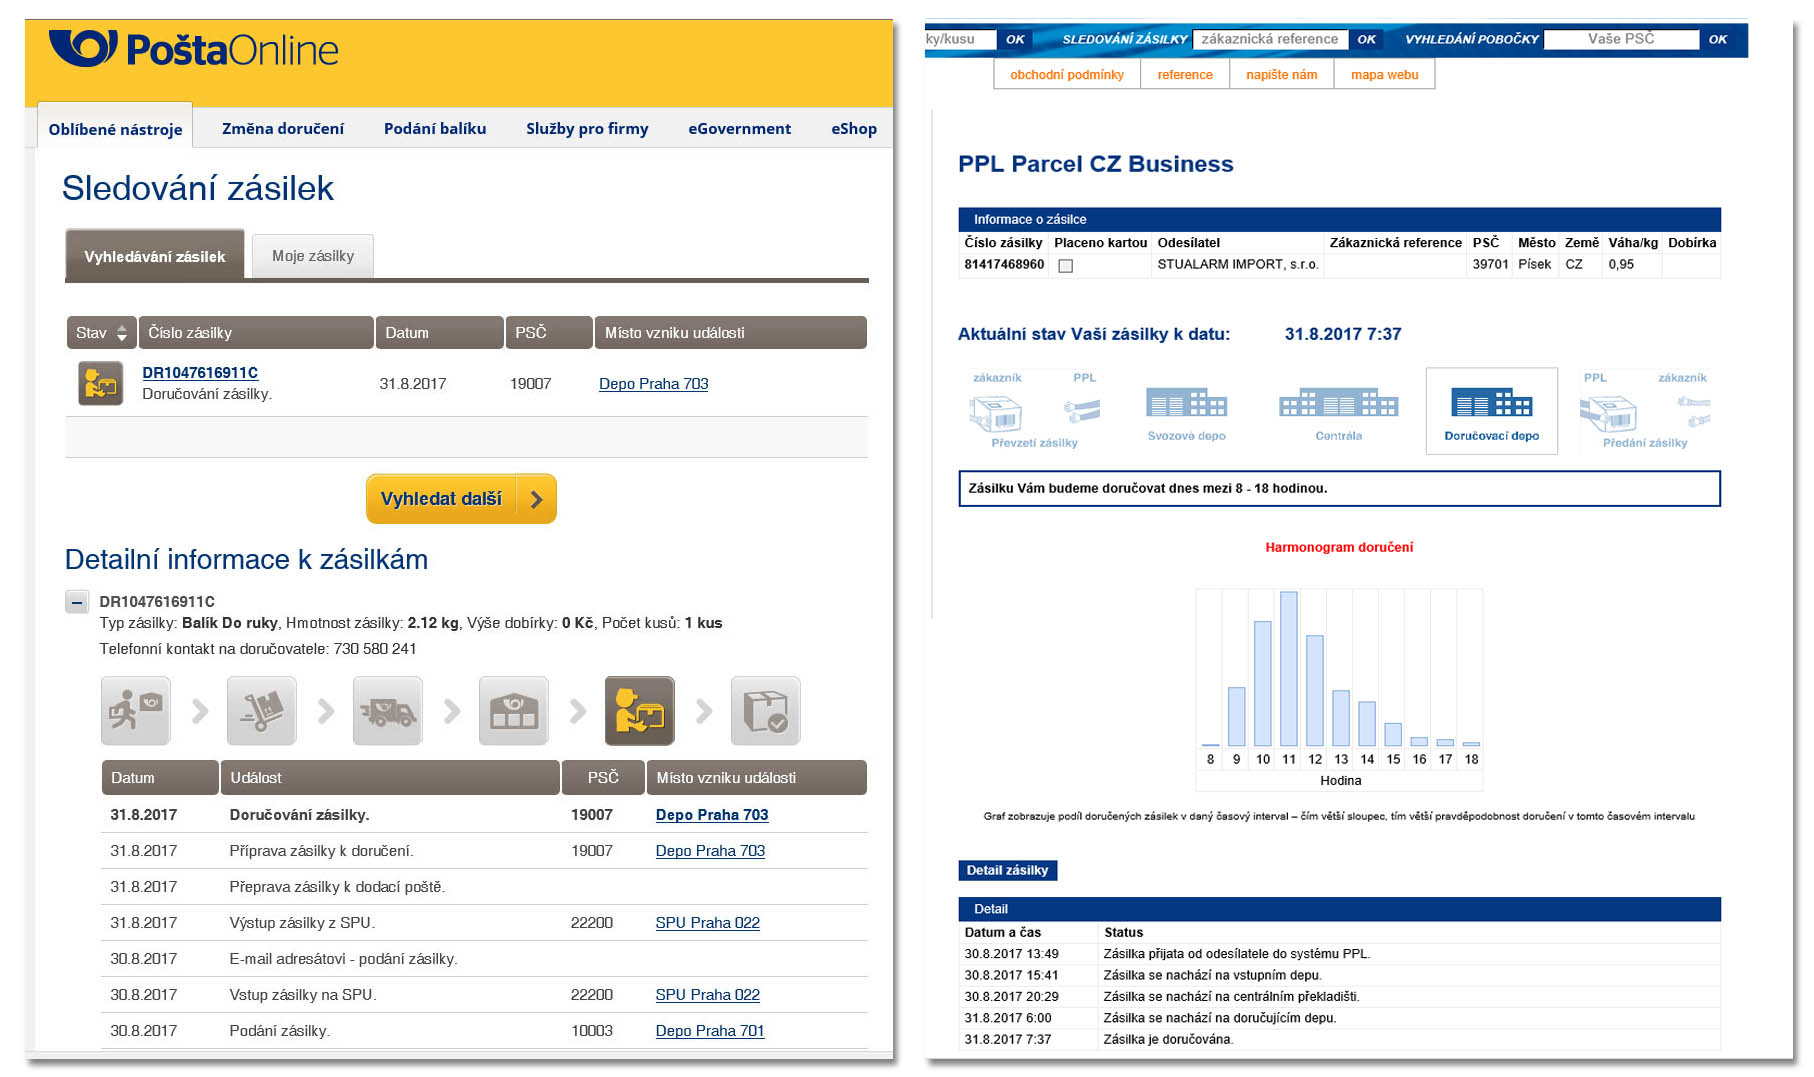Click the zákaznická reference input field
The image size is (1814, 1077).
tap(1269, 39)
